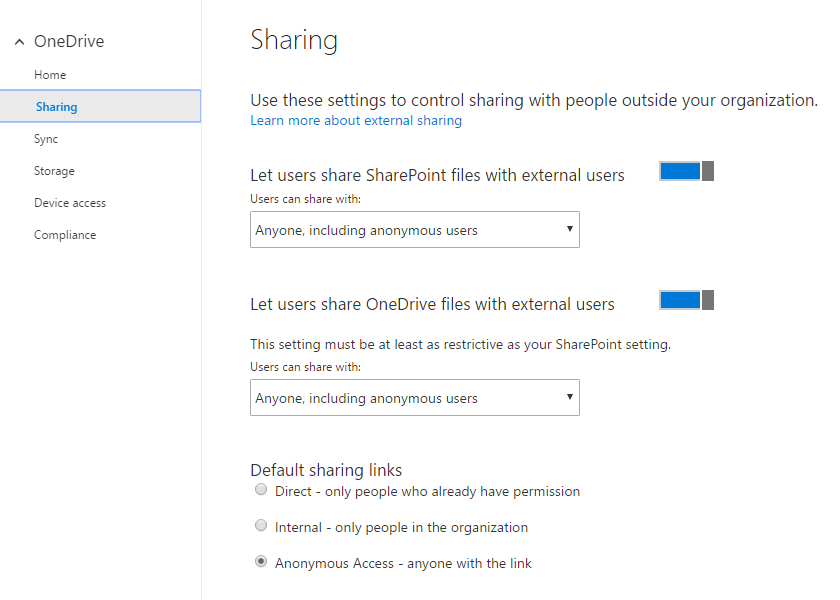Image resolution: width=840 pixels, height=600 pixels.
Task: Select Direct default sharing link option
Action: click(x=261, y=490)
